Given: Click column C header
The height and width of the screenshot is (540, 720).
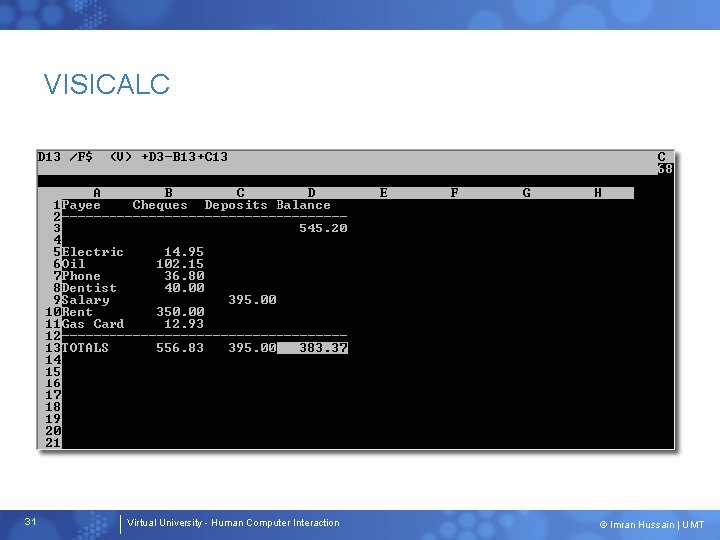Looking at the screenshot, I should tap(240, 193).
